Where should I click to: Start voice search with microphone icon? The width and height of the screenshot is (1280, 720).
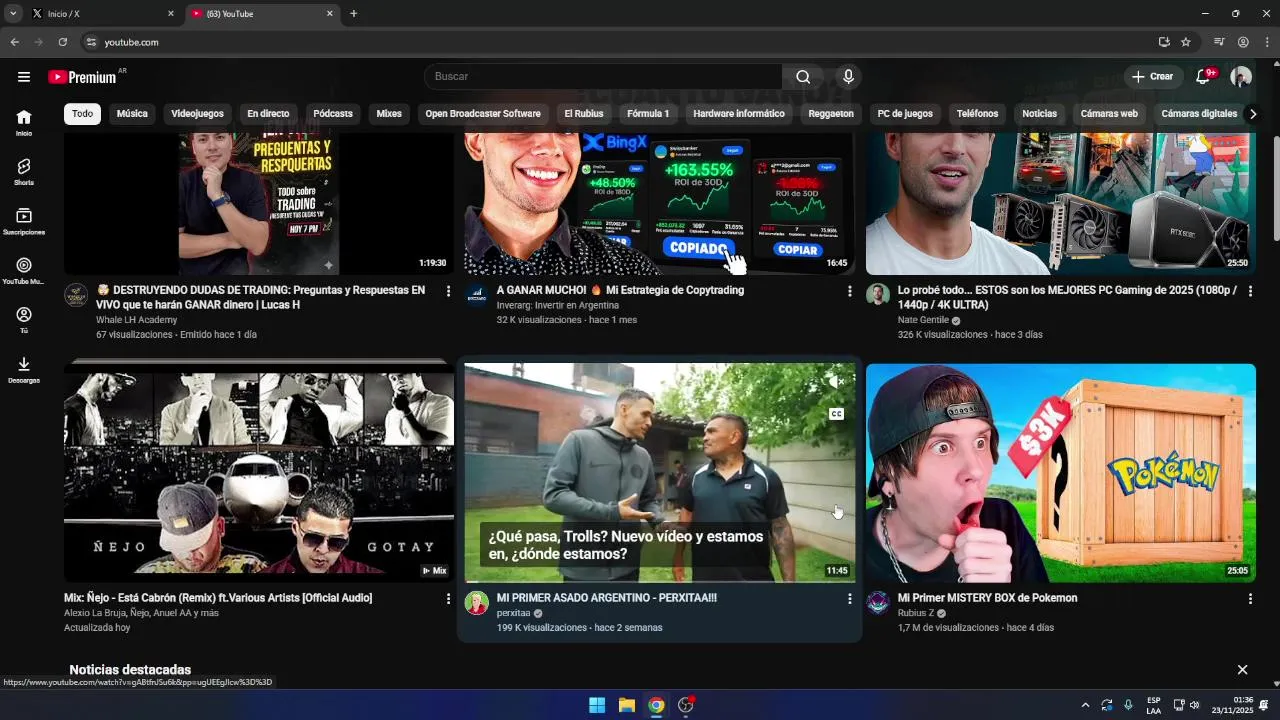click(x=848, y=77)
